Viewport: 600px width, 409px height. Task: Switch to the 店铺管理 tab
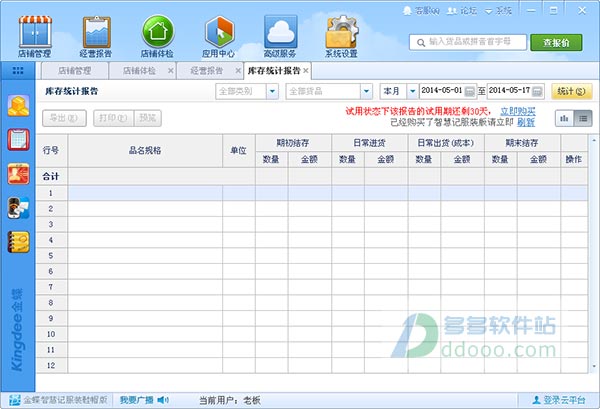(75, 71)
